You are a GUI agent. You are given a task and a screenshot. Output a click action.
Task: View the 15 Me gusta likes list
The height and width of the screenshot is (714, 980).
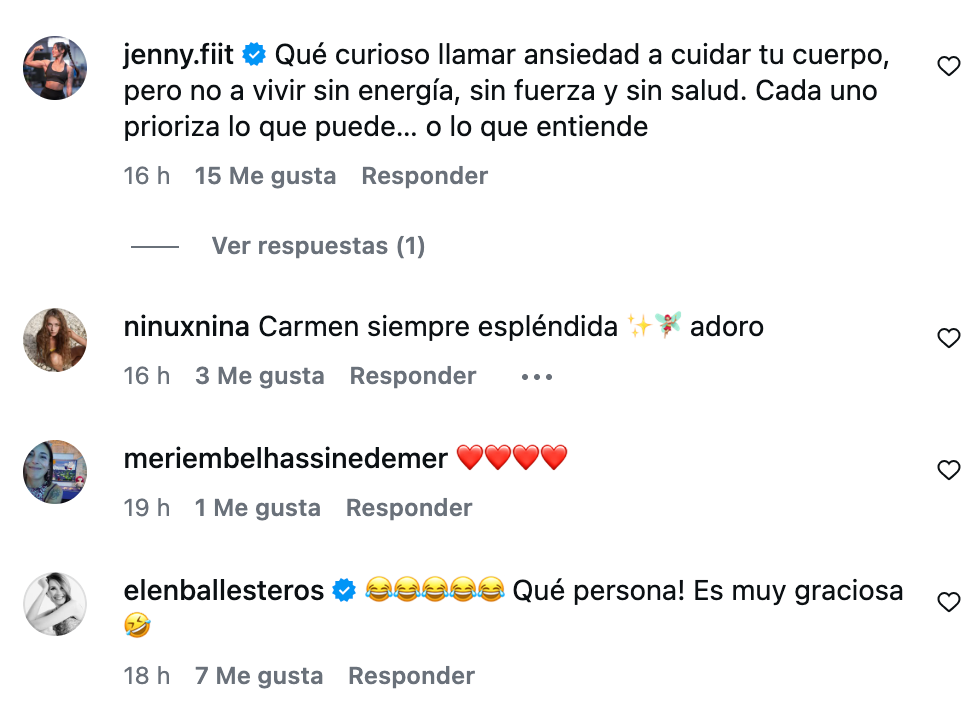[265, 176]
